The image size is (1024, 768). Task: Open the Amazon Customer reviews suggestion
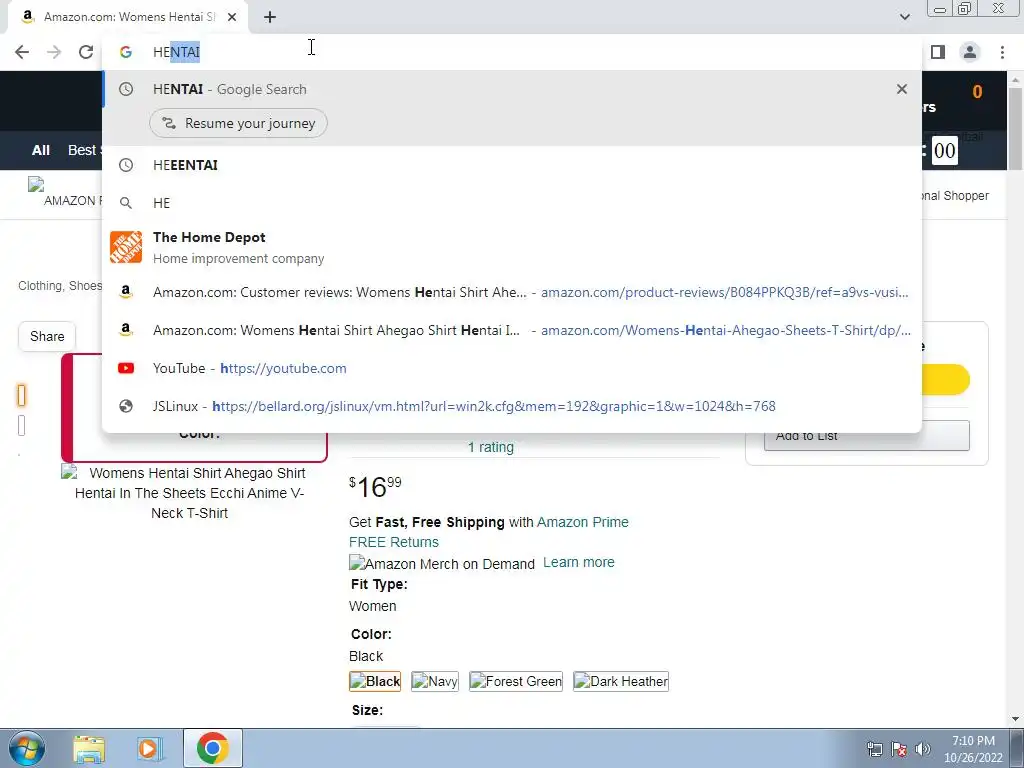pos(512,293)
